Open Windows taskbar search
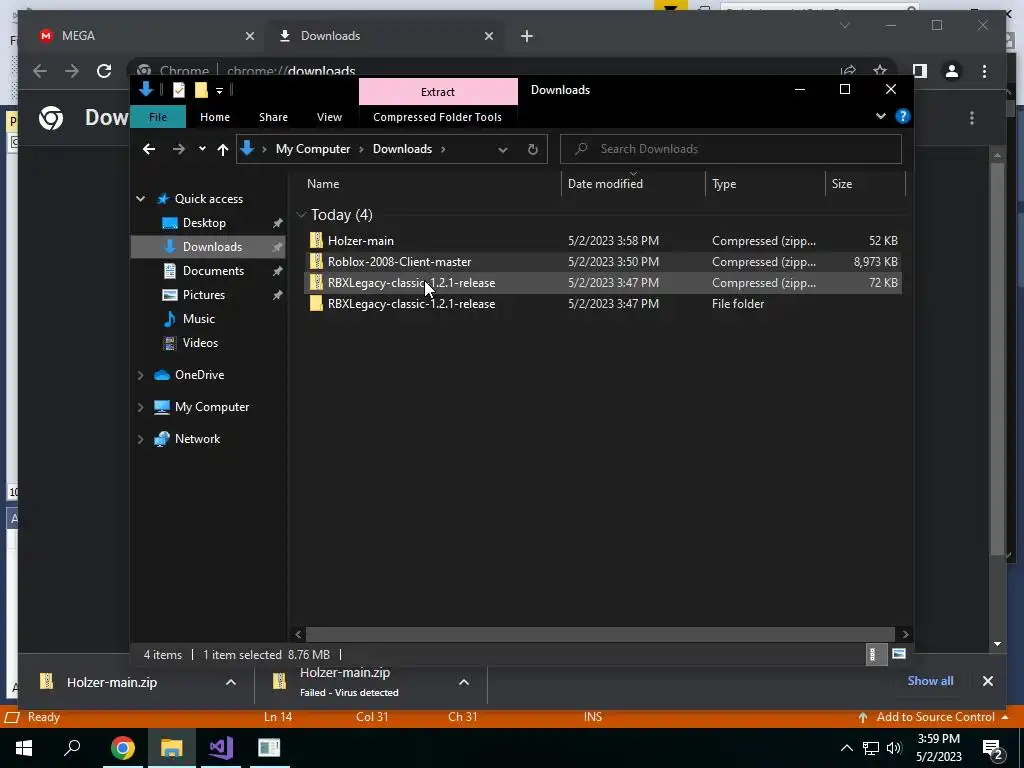Image resolution: width=1024 pixels, height=768 pixels. (72, 747)
